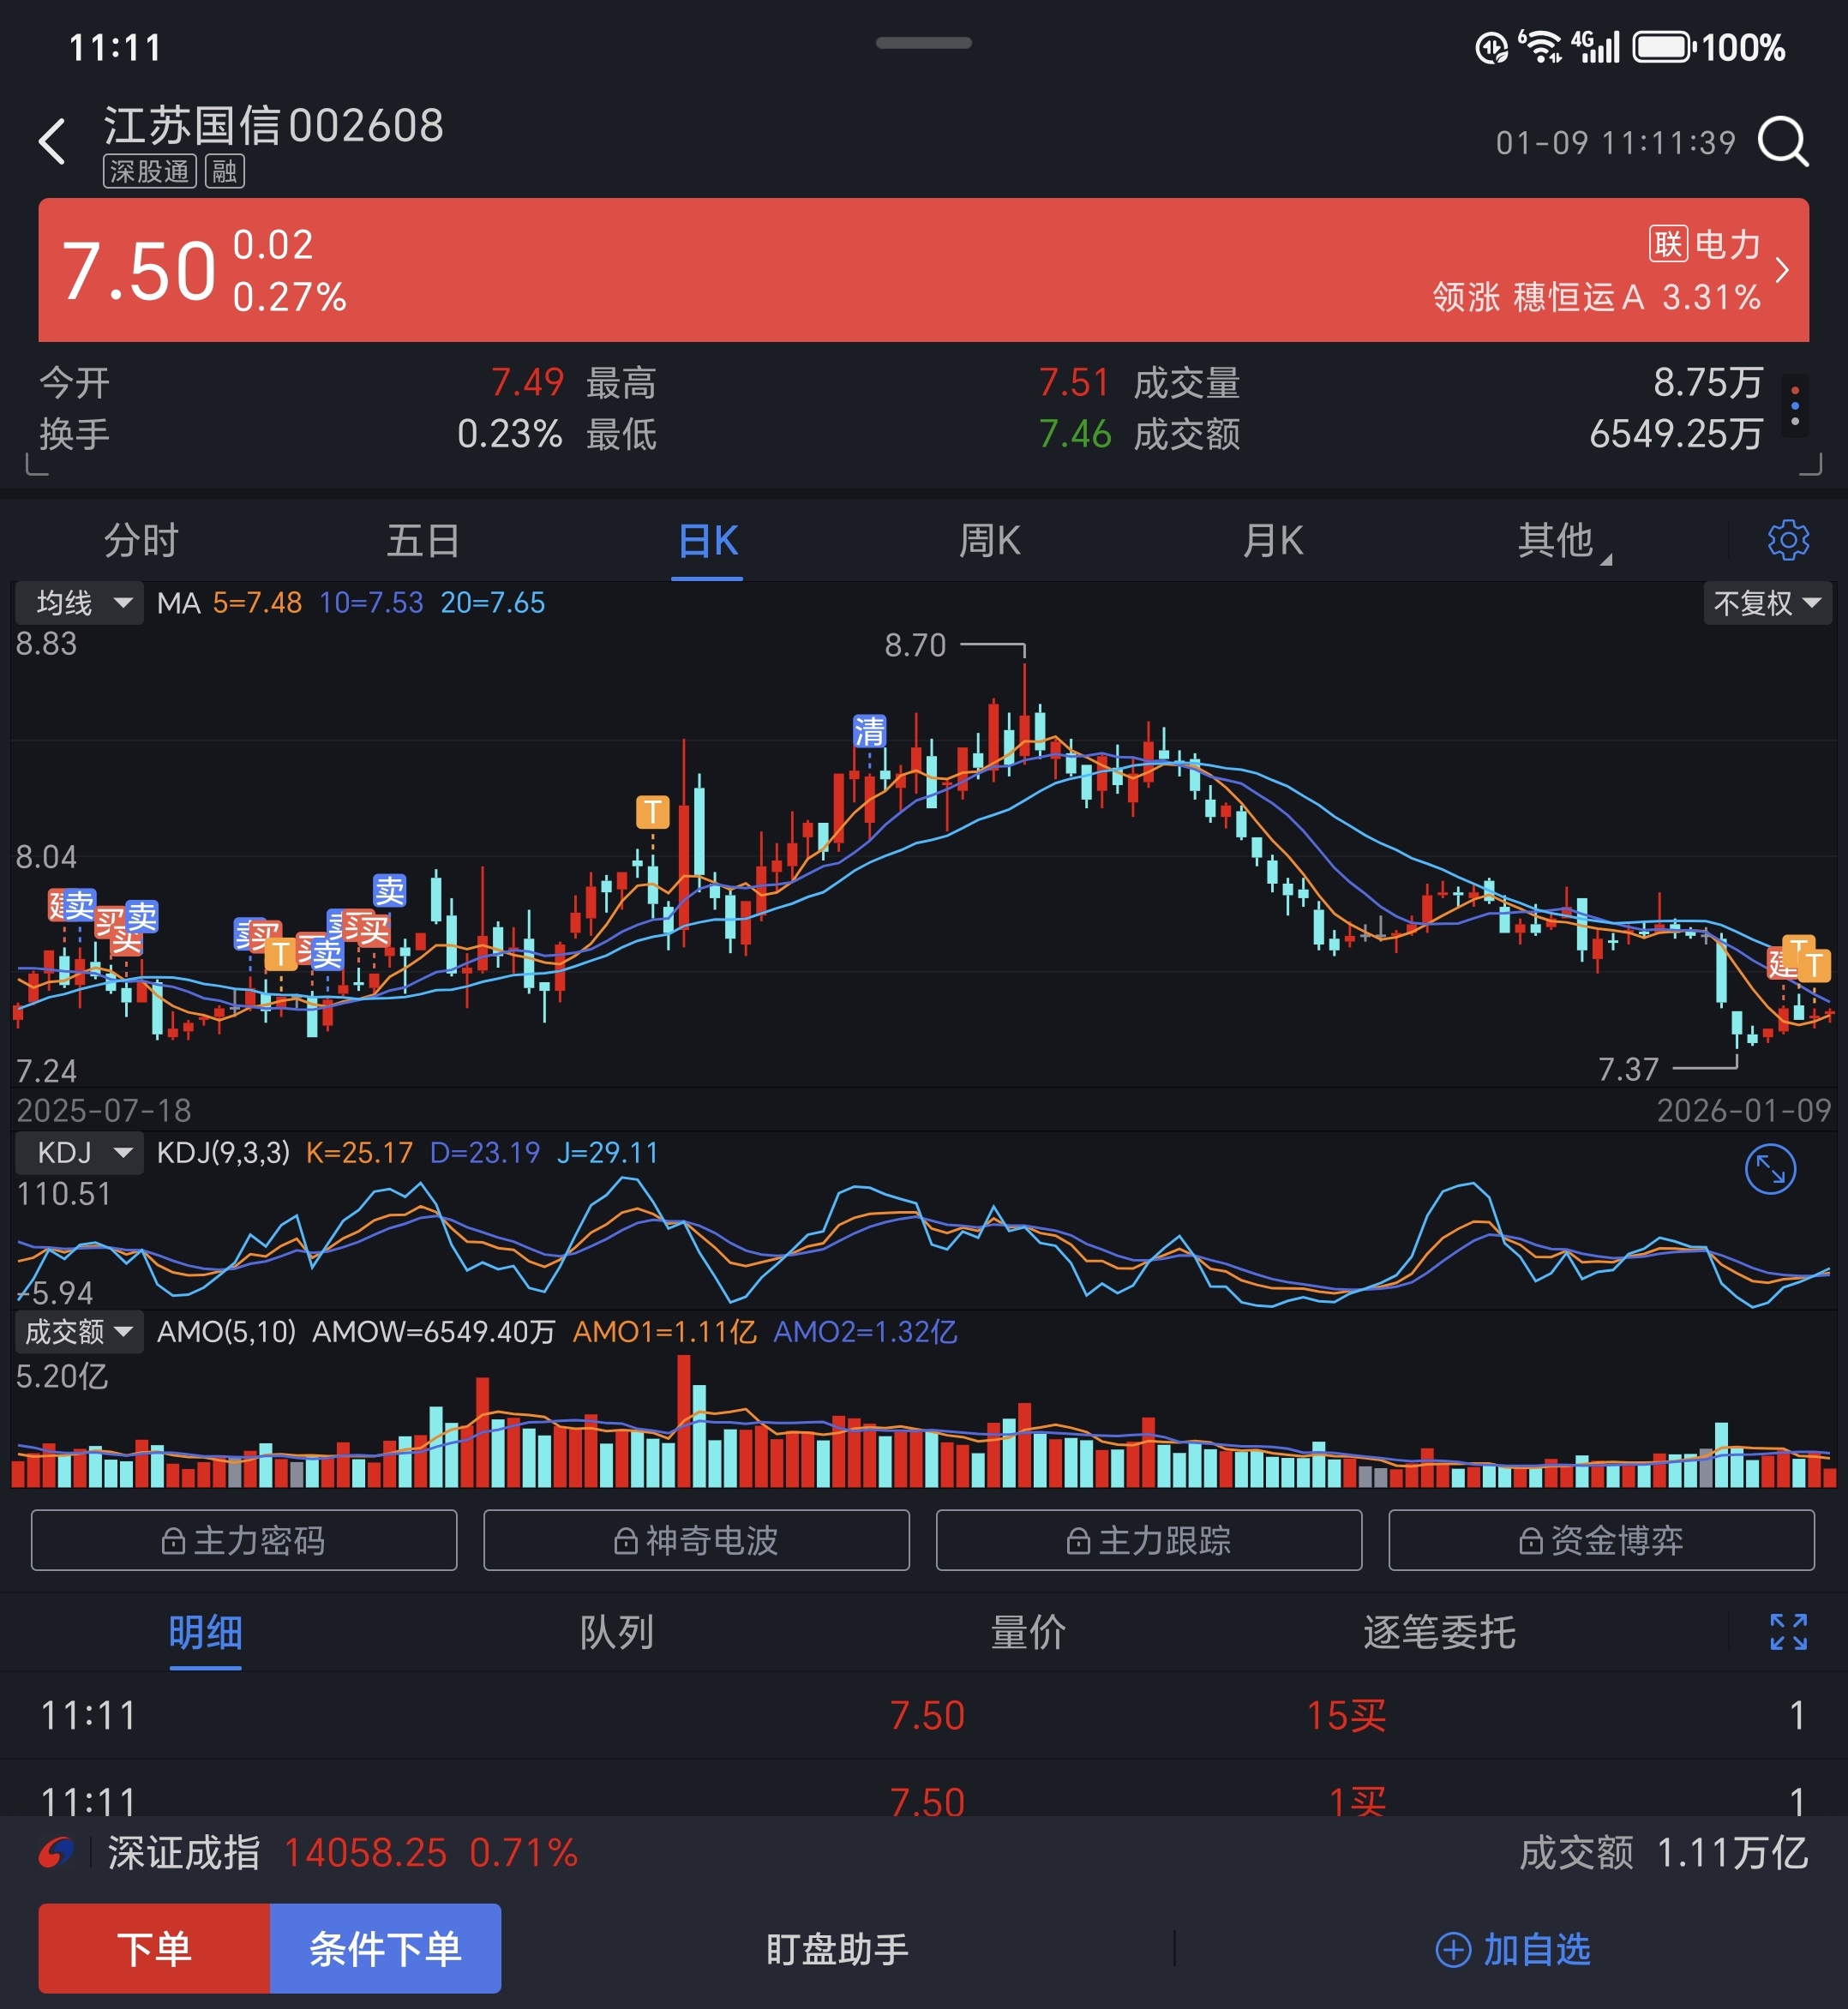This screenshot has height=2009, width=1848.
Task: Open the 成交额 indicator dropdown
Action: point(79,1332)
